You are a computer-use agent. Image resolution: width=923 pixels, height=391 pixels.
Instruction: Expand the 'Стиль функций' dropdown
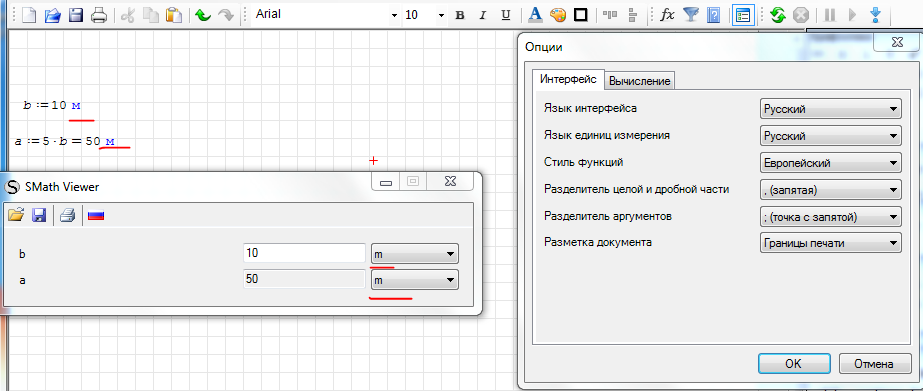(x=831, y=163)
